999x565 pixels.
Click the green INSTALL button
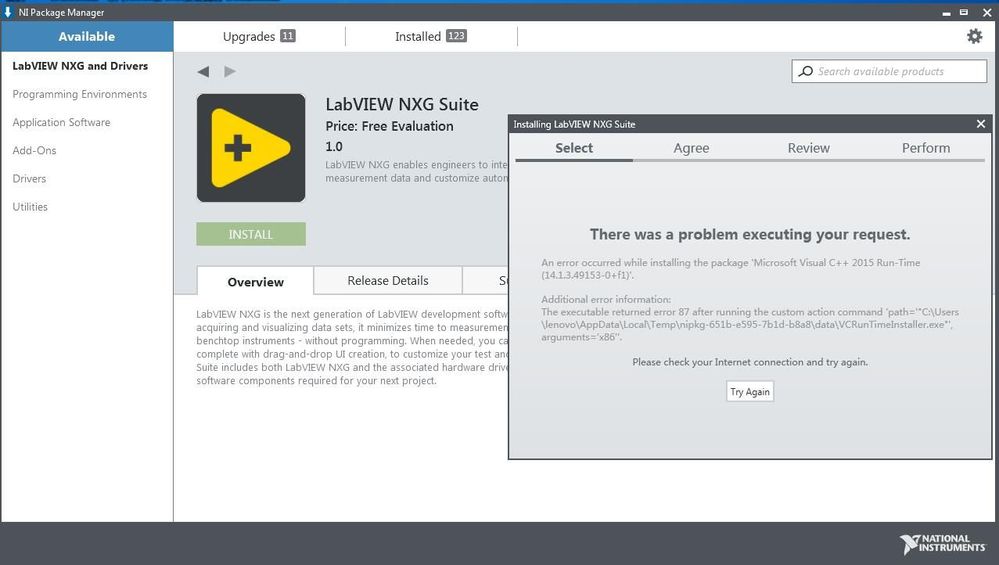[x=251, y=234]
